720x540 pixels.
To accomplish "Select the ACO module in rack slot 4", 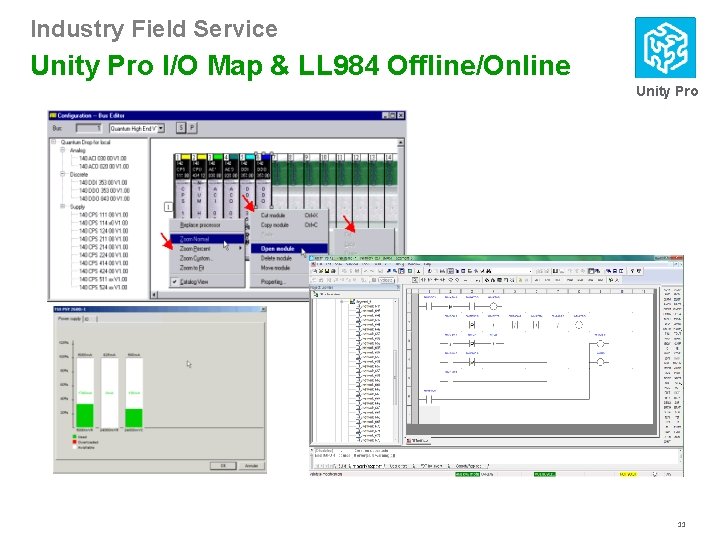I will coord(231,188).
